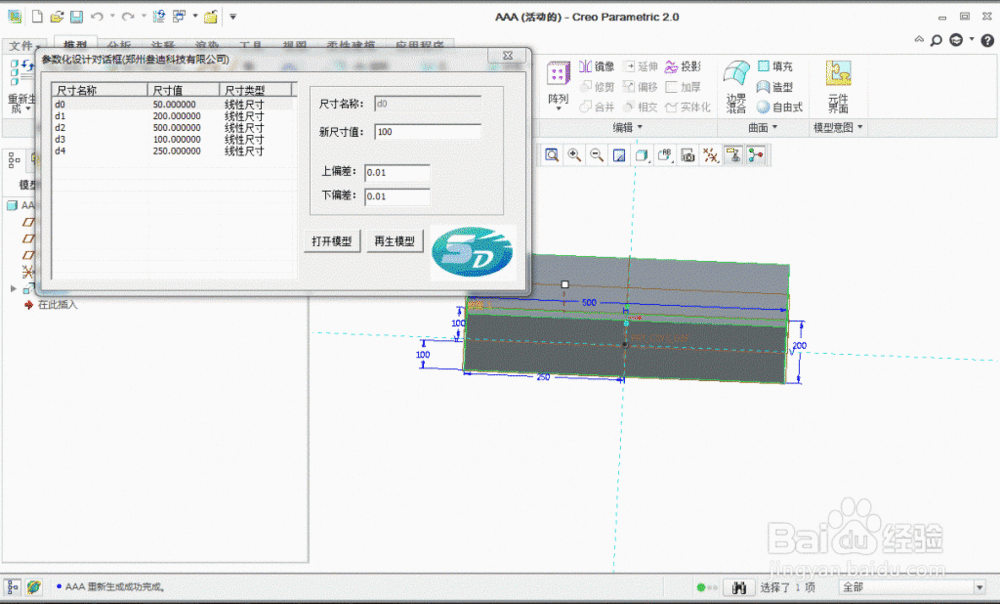Click the 尺寸名称 column header
Image resolution: width=1000 pixels, height=604 pixels.
(99, 90)
